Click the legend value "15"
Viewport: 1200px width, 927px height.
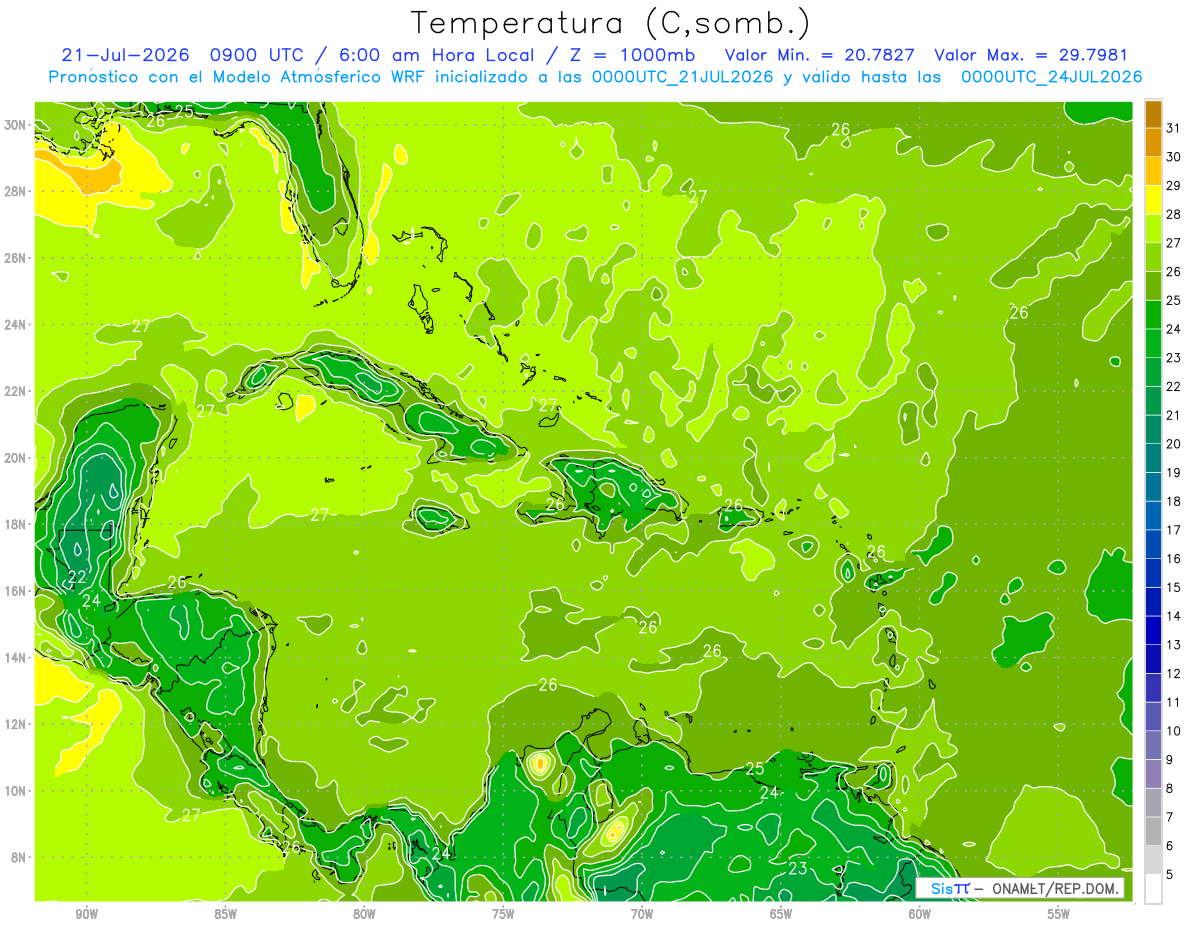click(x=1174, y=587)
